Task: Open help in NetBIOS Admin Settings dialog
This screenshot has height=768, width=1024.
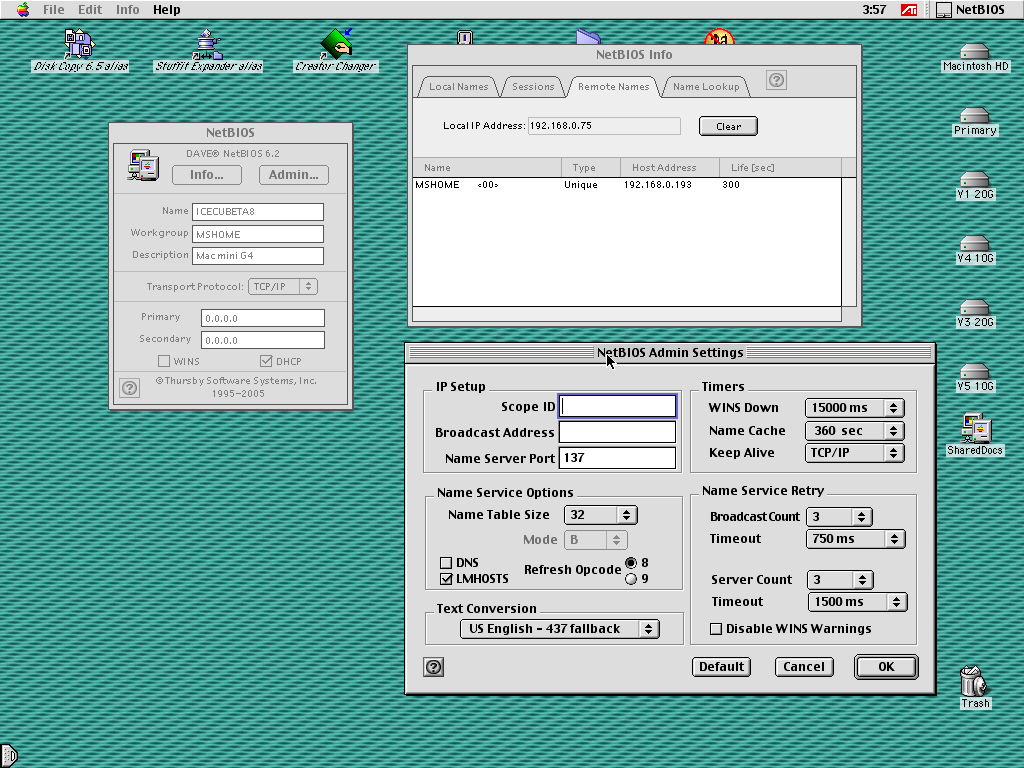Action: [434, 667]
